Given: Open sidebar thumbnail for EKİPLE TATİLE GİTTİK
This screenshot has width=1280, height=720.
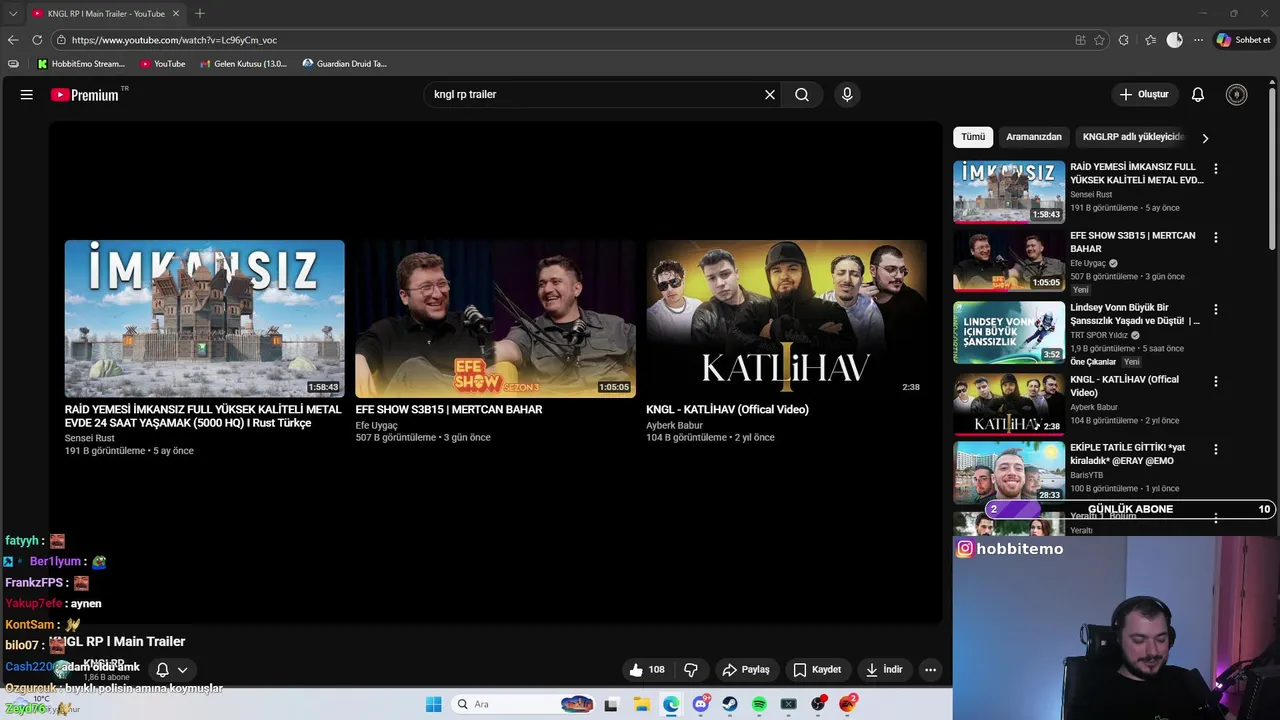Looking at the screenshot, I should tap(1009, 472).
